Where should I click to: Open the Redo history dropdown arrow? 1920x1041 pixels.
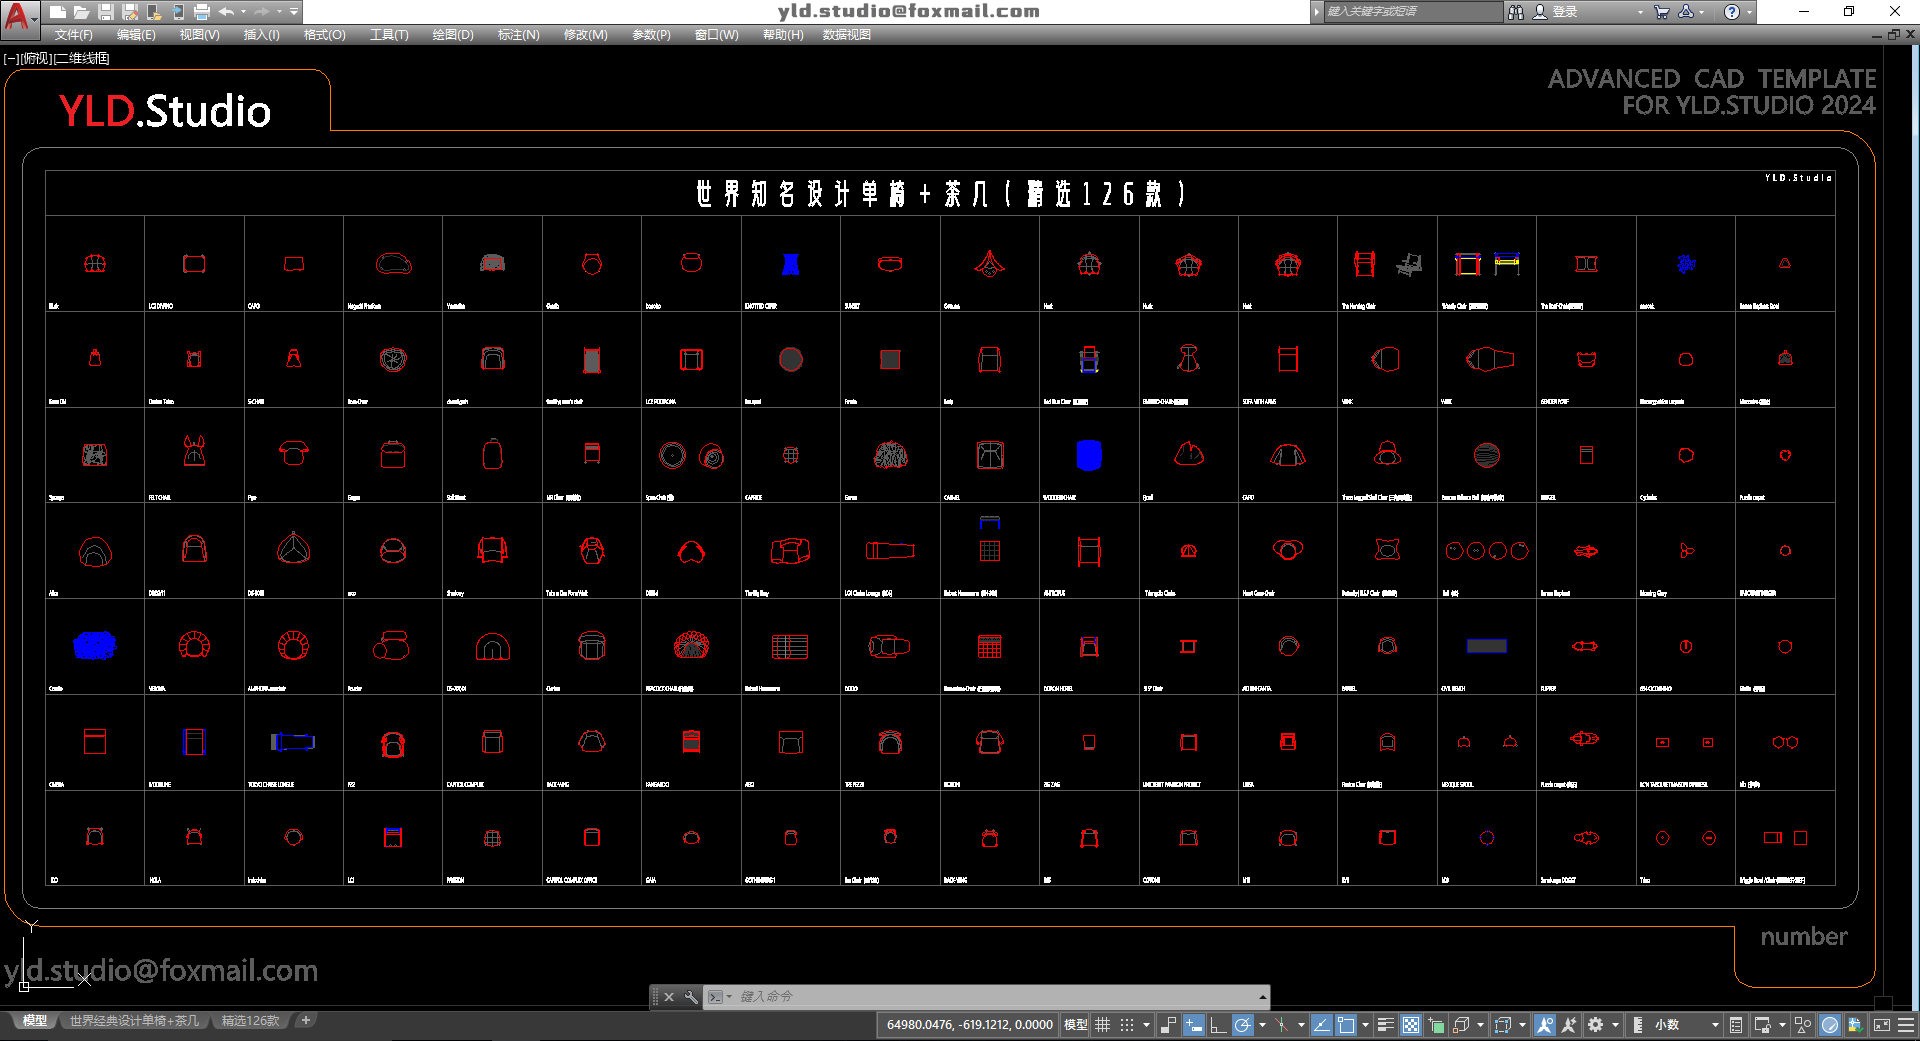[x=279, y=12]
